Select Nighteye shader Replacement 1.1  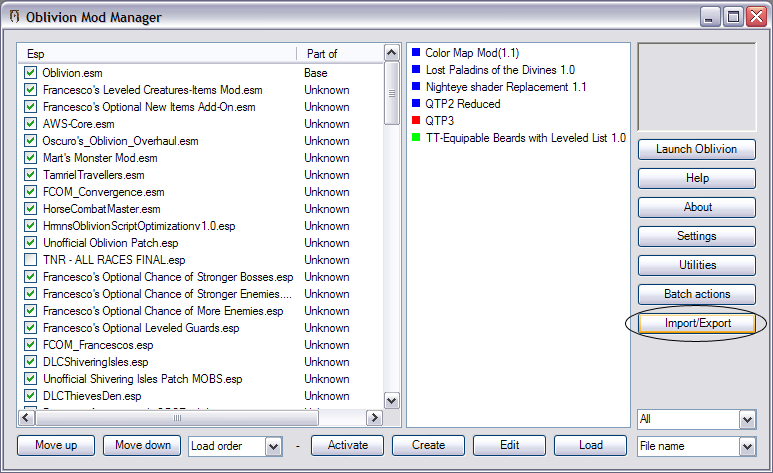(506, 87)
